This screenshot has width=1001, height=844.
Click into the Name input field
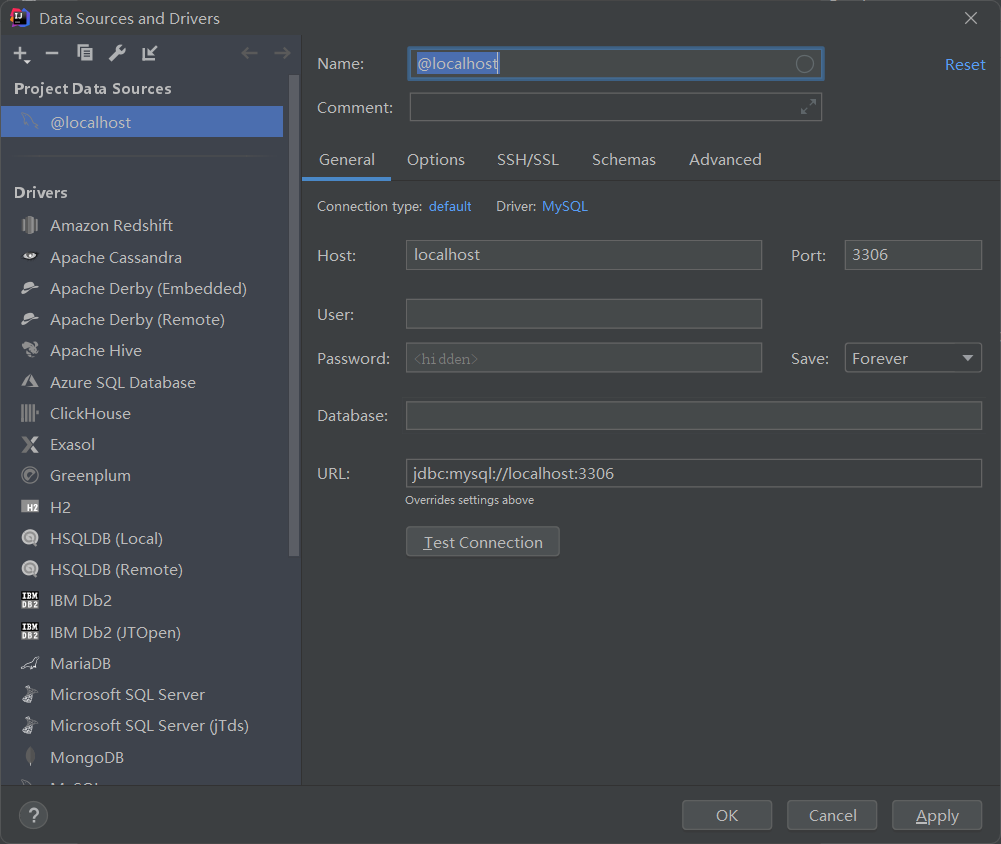pyautogui.click(x=615, y=64)
